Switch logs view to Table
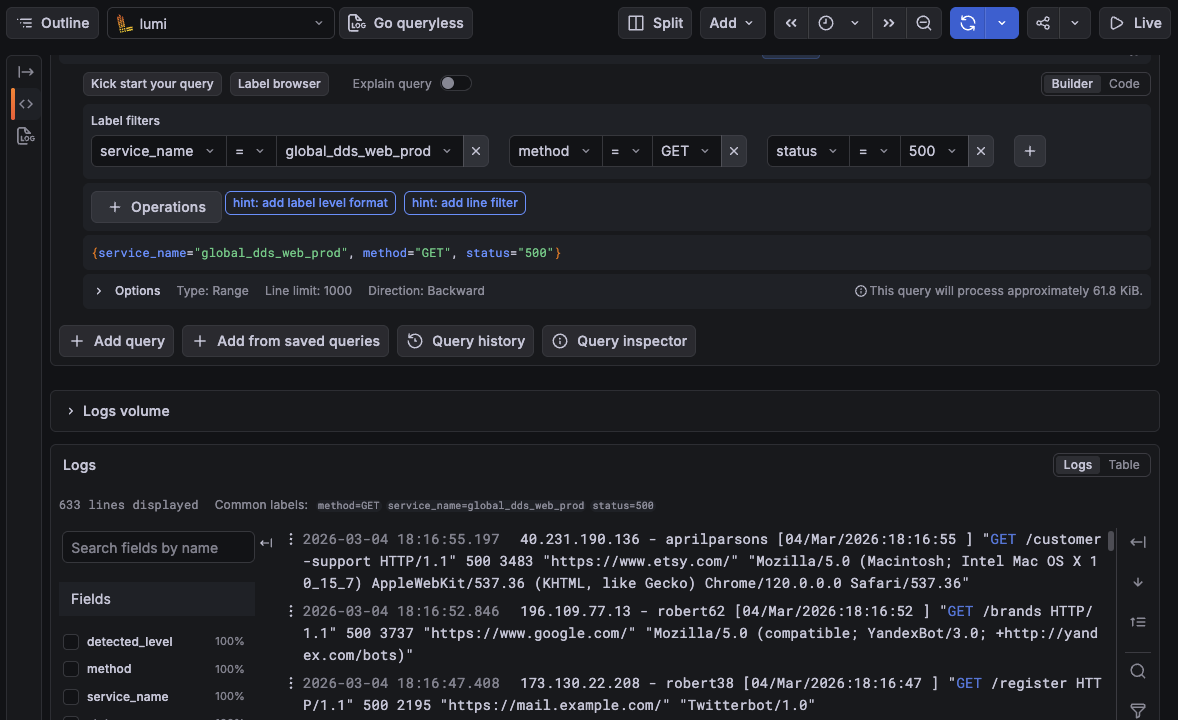 tap(1124, 465)
